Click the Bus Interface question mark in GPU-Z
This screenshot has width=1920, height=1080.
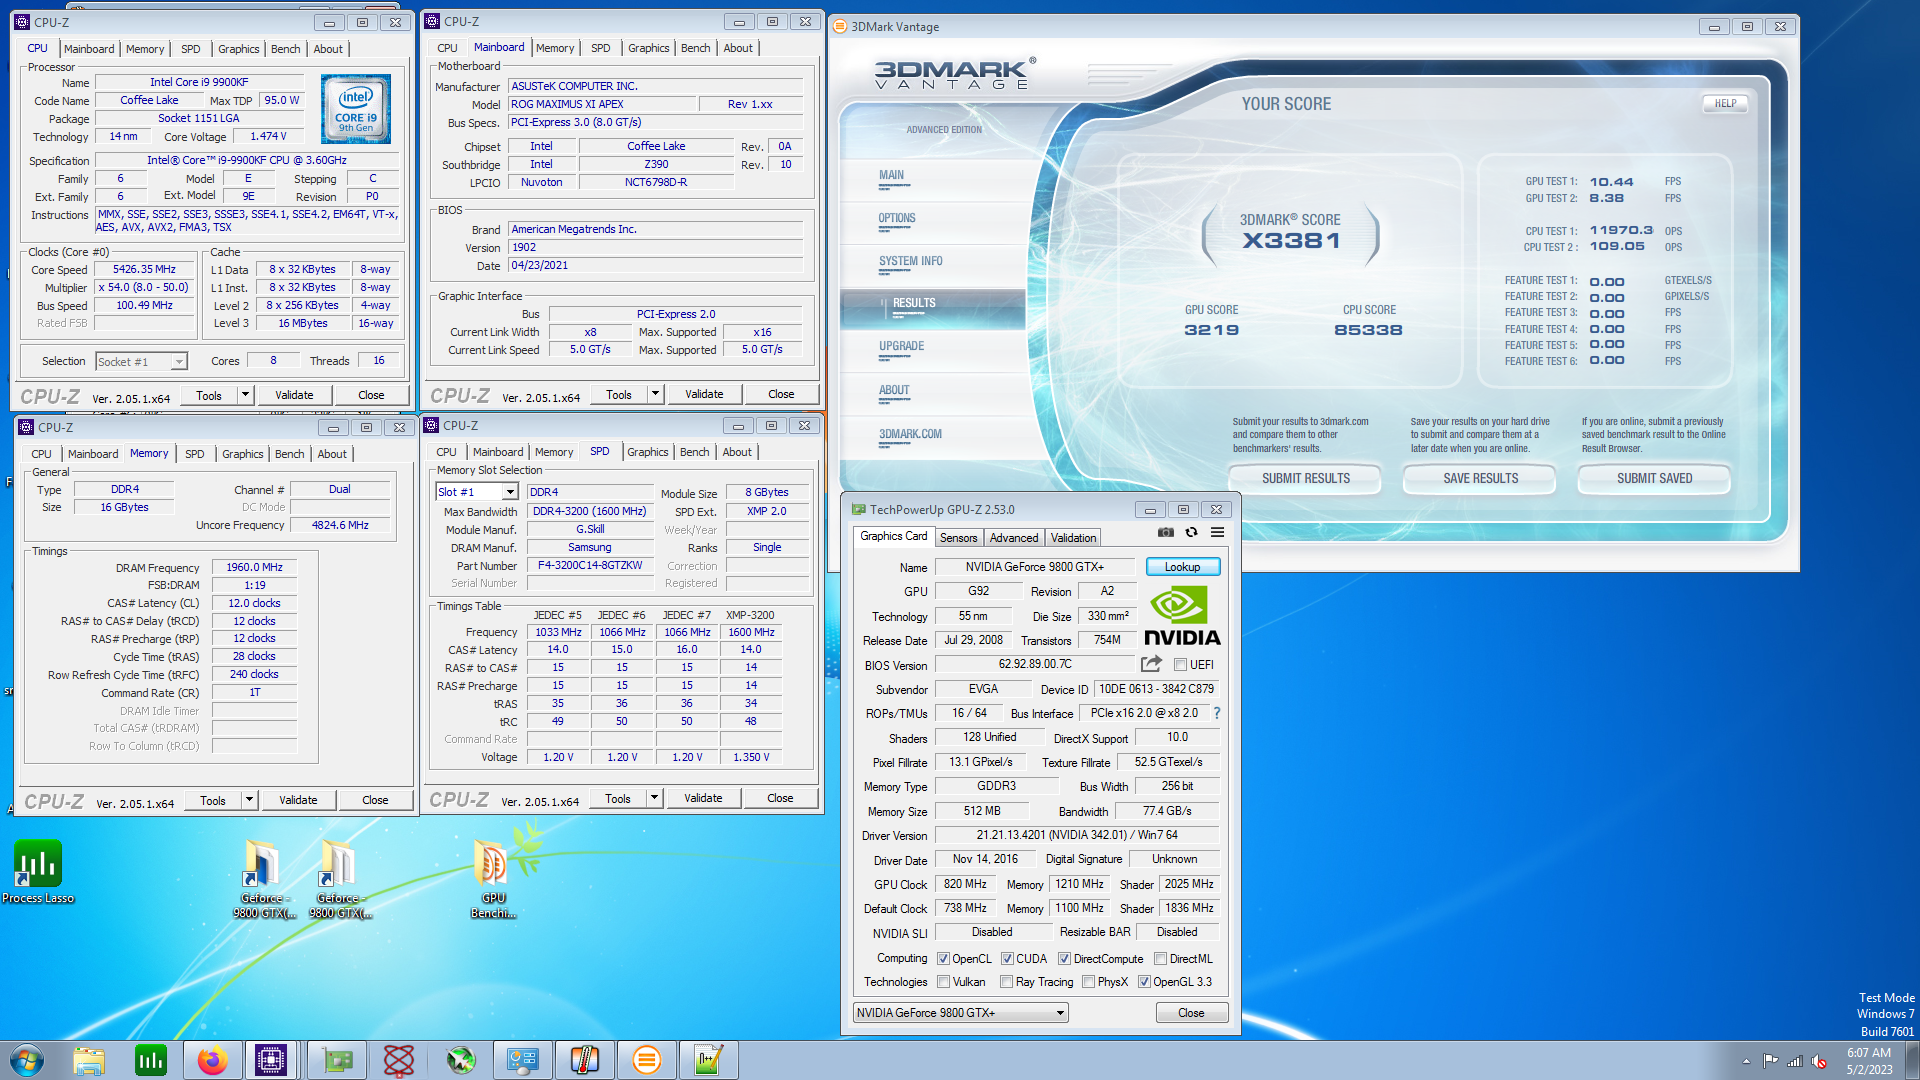point(1217,713)
